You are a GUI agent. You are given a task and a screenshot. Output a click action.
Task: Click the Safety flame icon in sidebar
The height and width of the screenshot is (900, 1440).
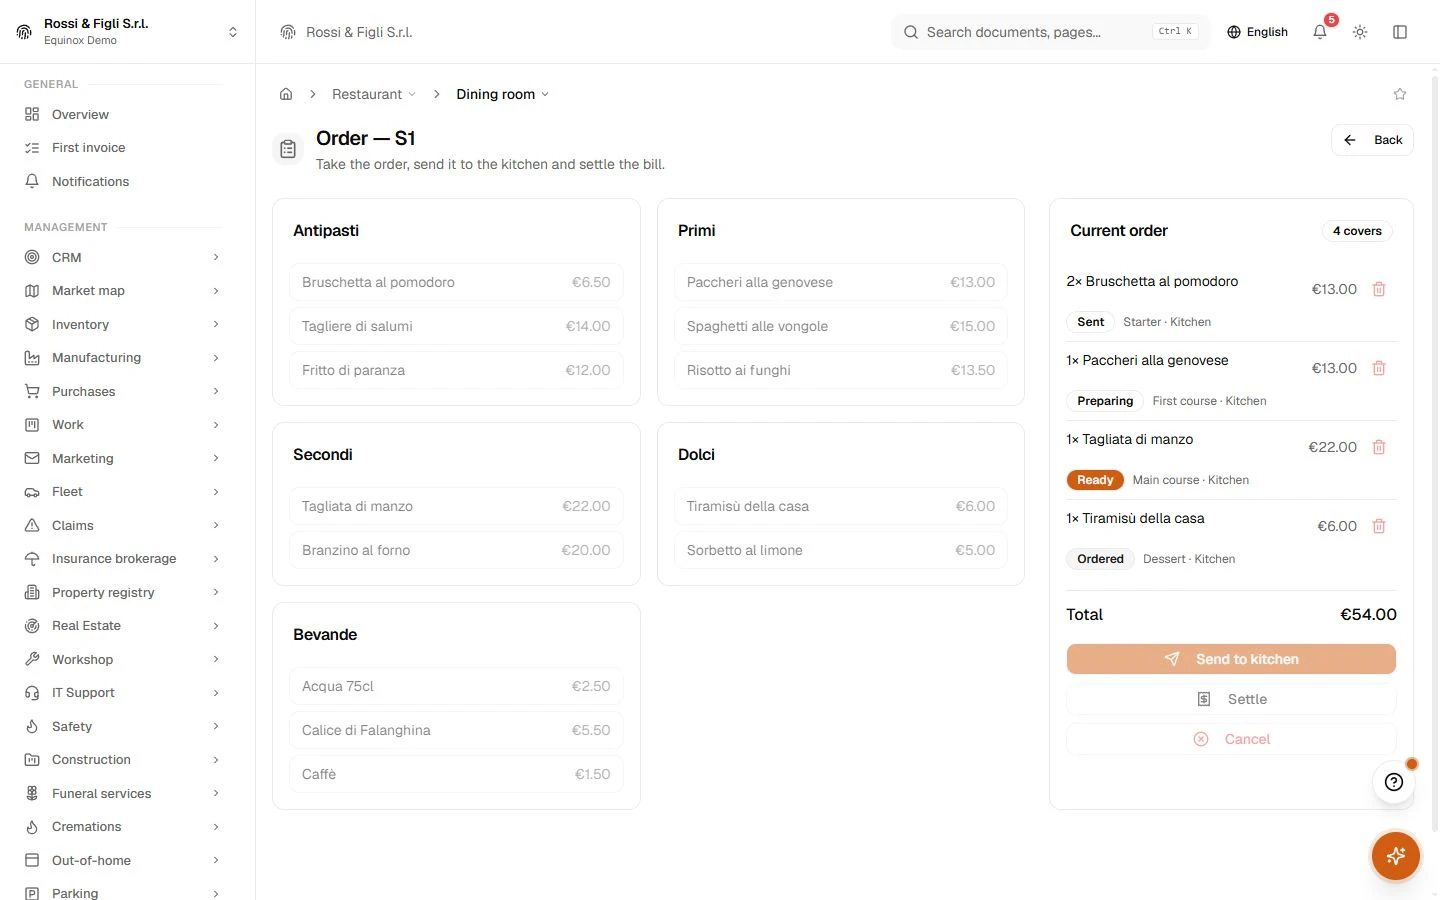pos(32,726)
